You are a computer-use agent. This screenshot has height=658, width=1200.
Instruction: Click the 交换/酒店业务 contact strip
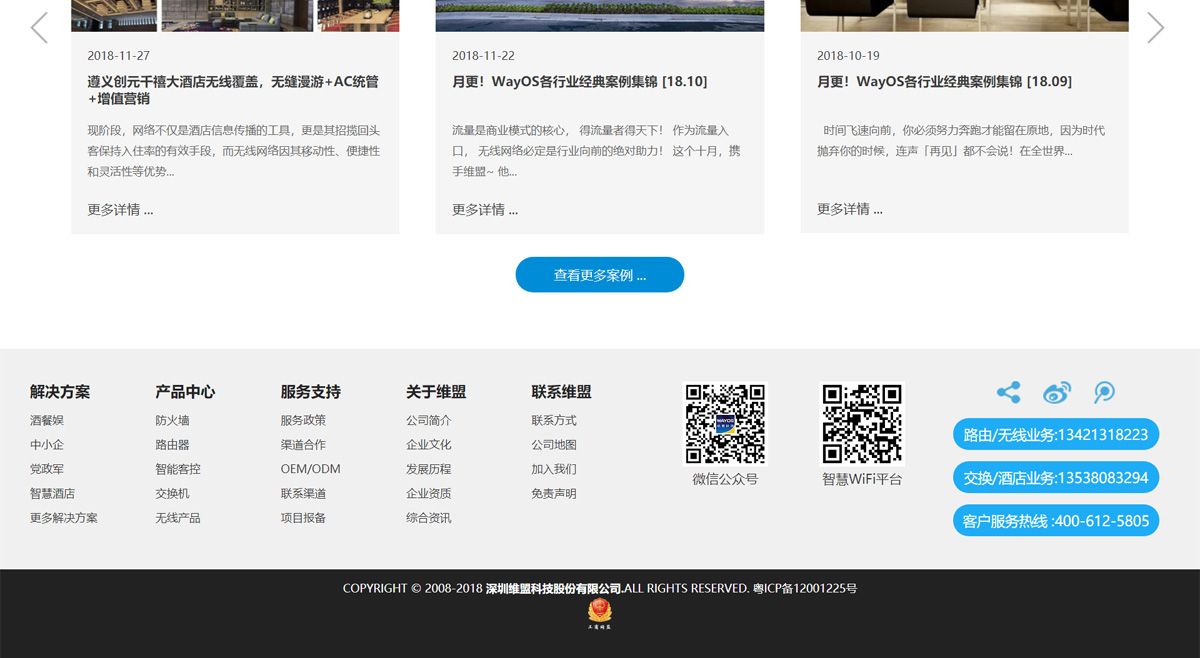click(x=1055, y=477)
